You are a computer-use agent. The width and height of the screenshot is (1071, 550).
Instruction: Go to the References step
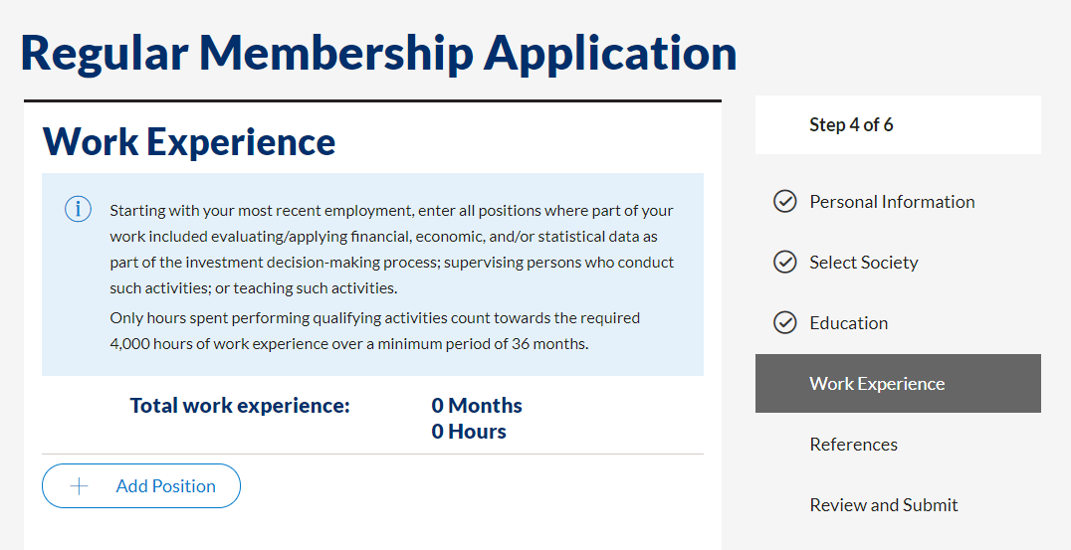click(x=853, y=444)
